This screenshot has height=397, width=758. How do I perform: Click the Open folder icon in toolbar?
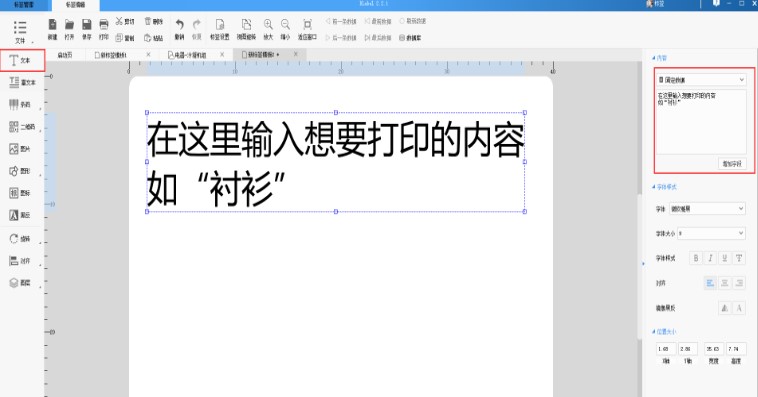pyautogui.click(x=70, y=29)
